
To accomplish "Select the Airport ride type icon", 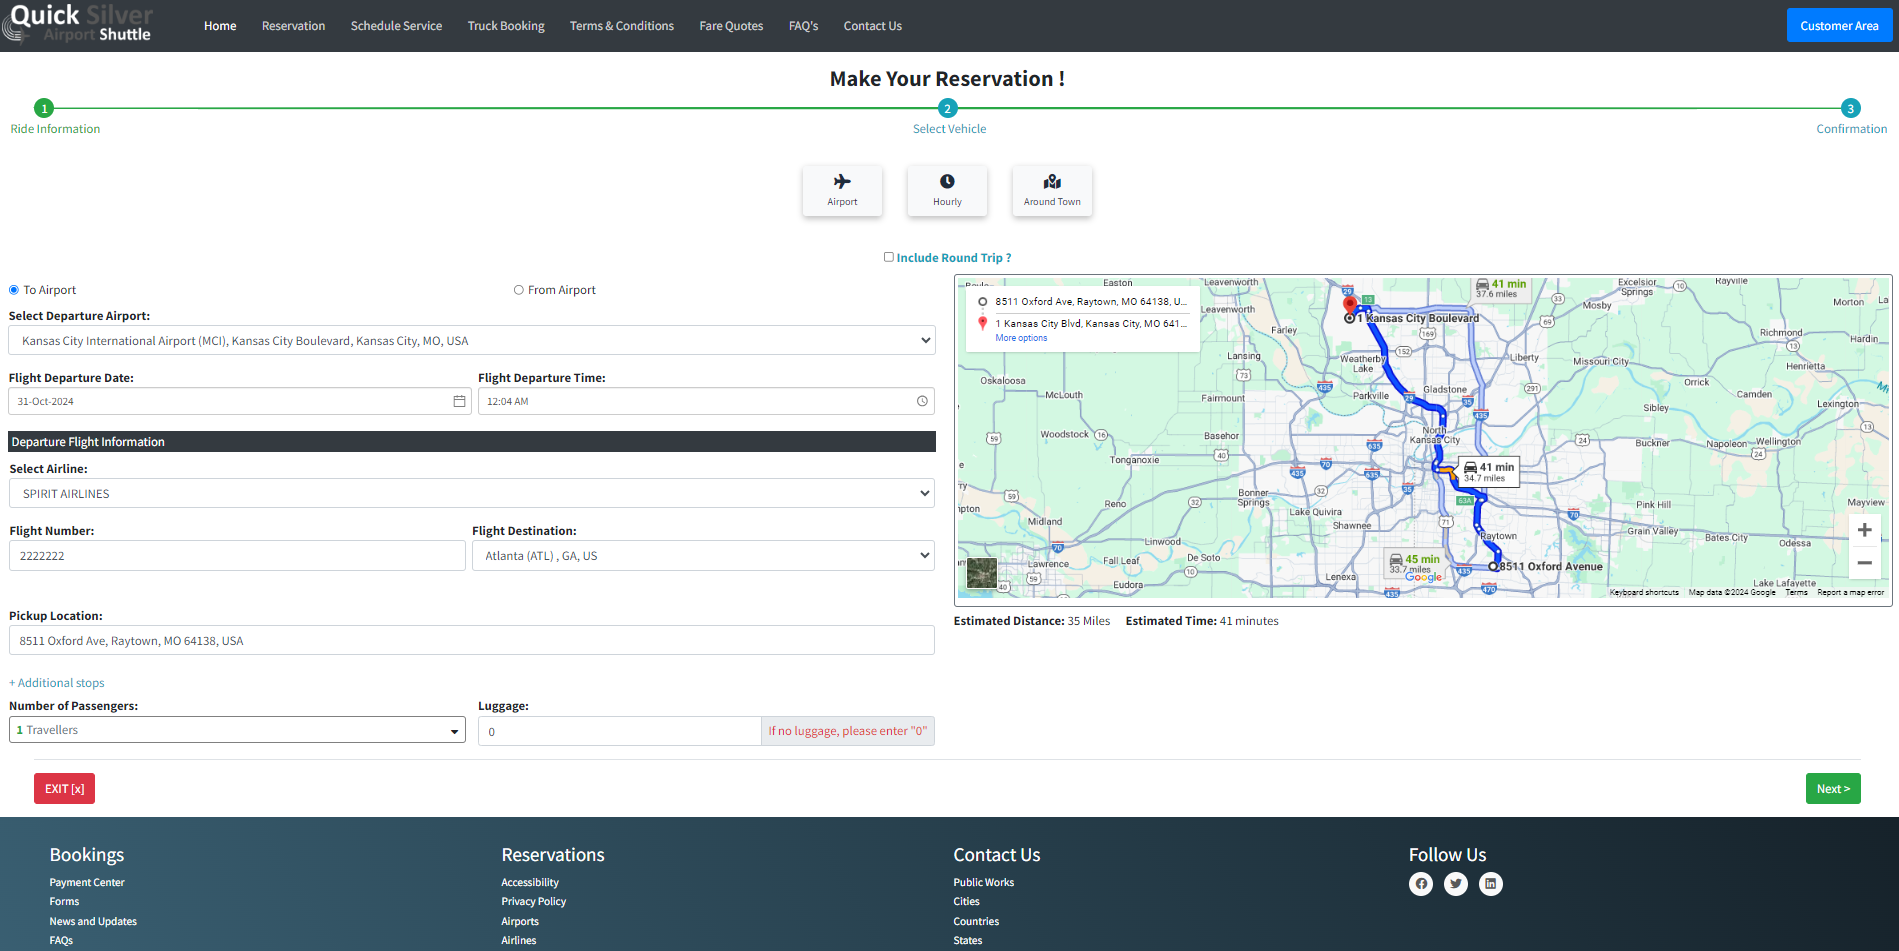I will tap(842, 190).
